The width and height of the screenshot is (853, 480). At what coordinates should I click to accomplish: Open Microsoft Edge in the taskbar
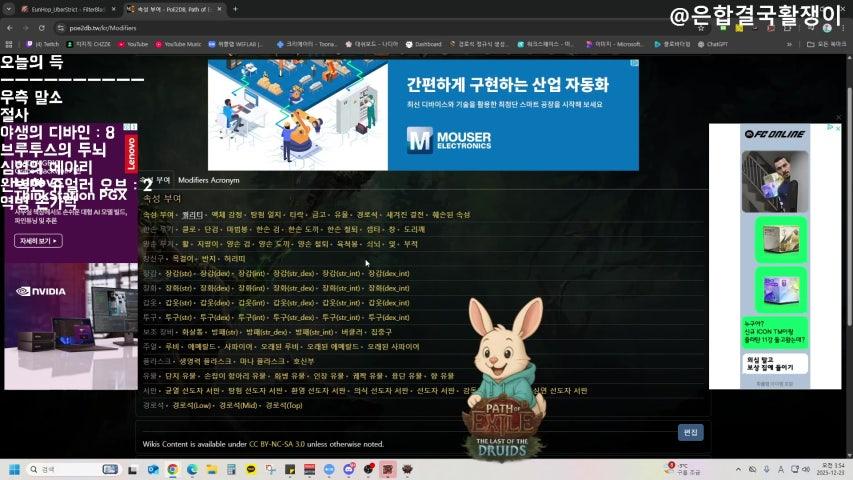click(x=192, y=469)
